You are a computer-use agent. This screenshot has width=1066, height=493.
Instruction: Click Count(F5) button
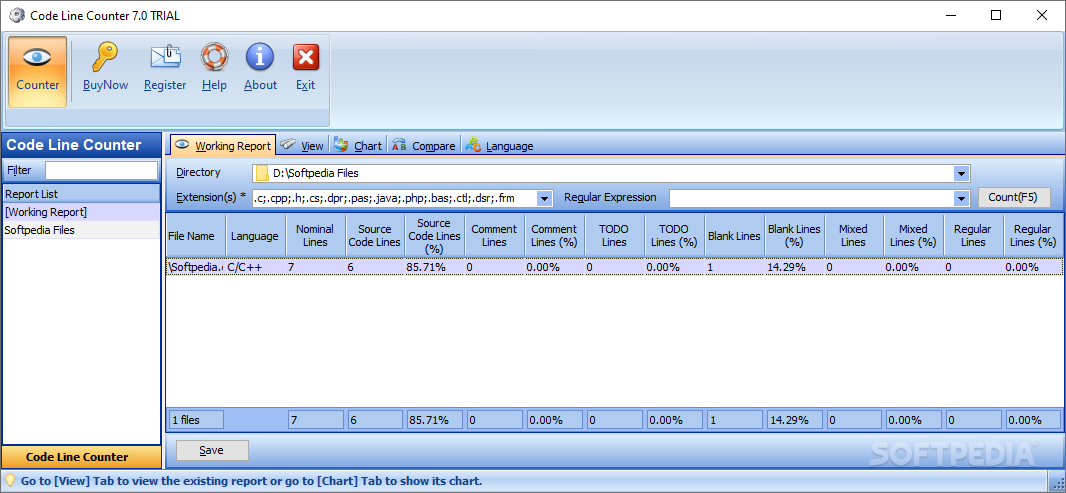click(x=1014, y=198)
